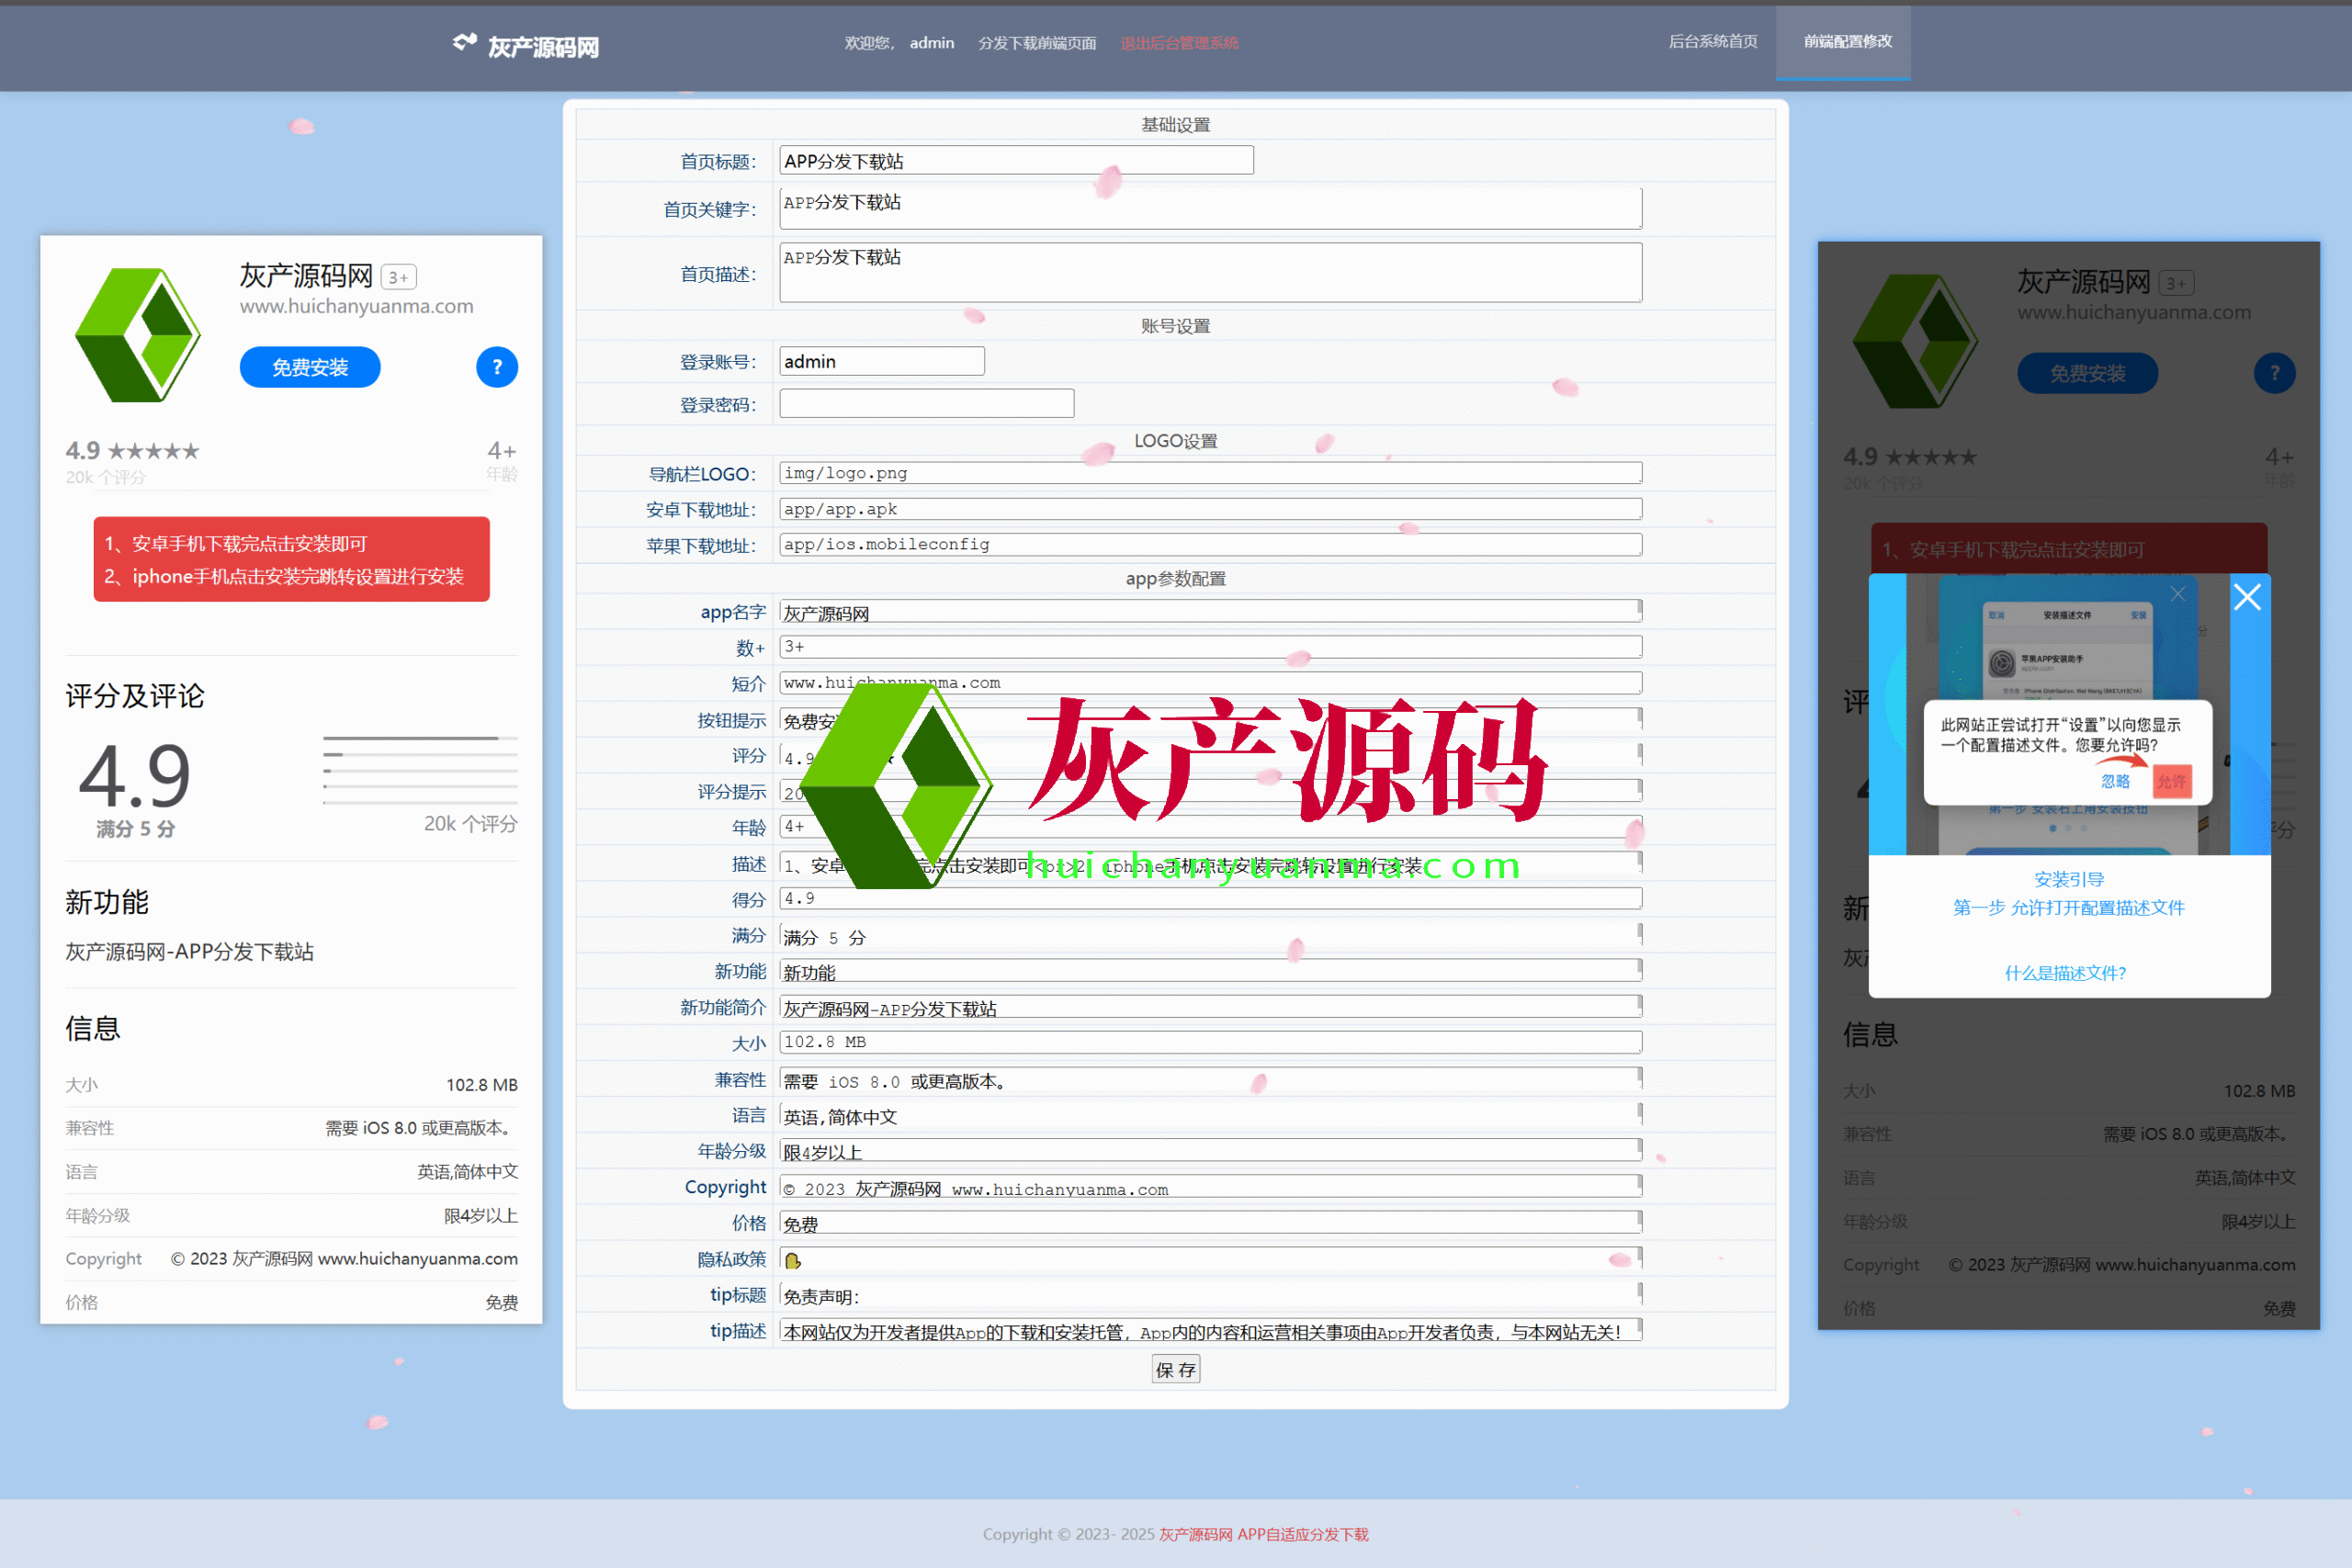The image size is (2352, 1568).
Task: Click the 导航栏LOGO input field
Action: (1210, 473)
